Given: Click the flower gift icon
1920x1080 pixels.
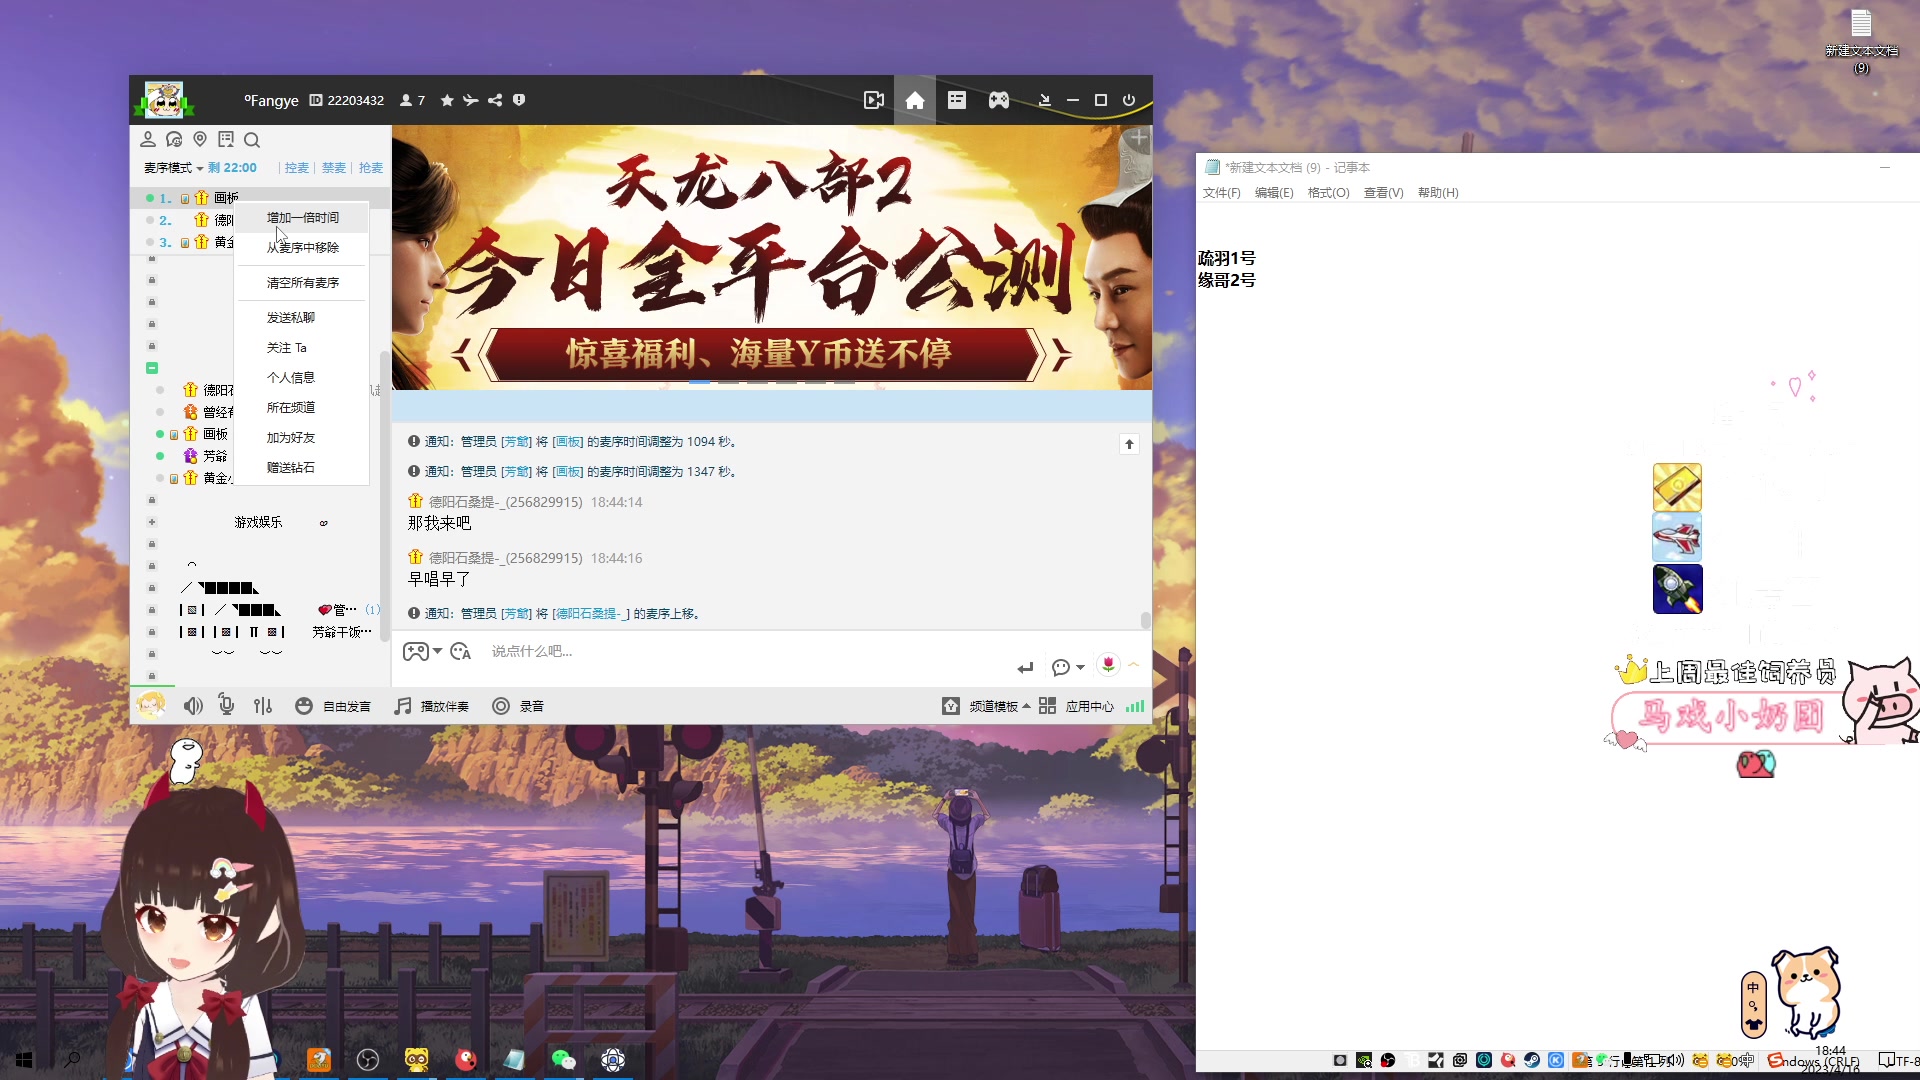Looking at the screenshot, I should 1108,665.
